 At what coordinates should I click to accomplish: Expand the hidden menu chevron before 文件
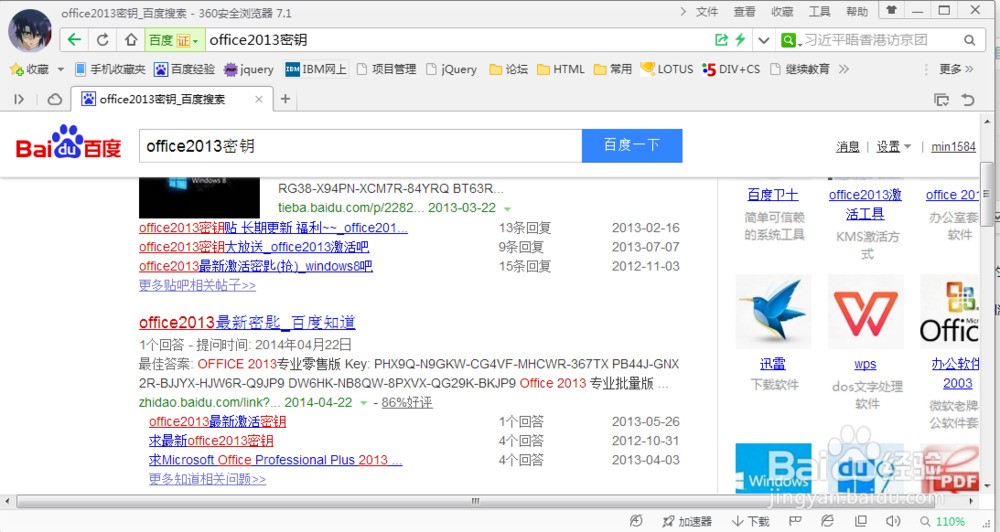(x=683, y=11)
